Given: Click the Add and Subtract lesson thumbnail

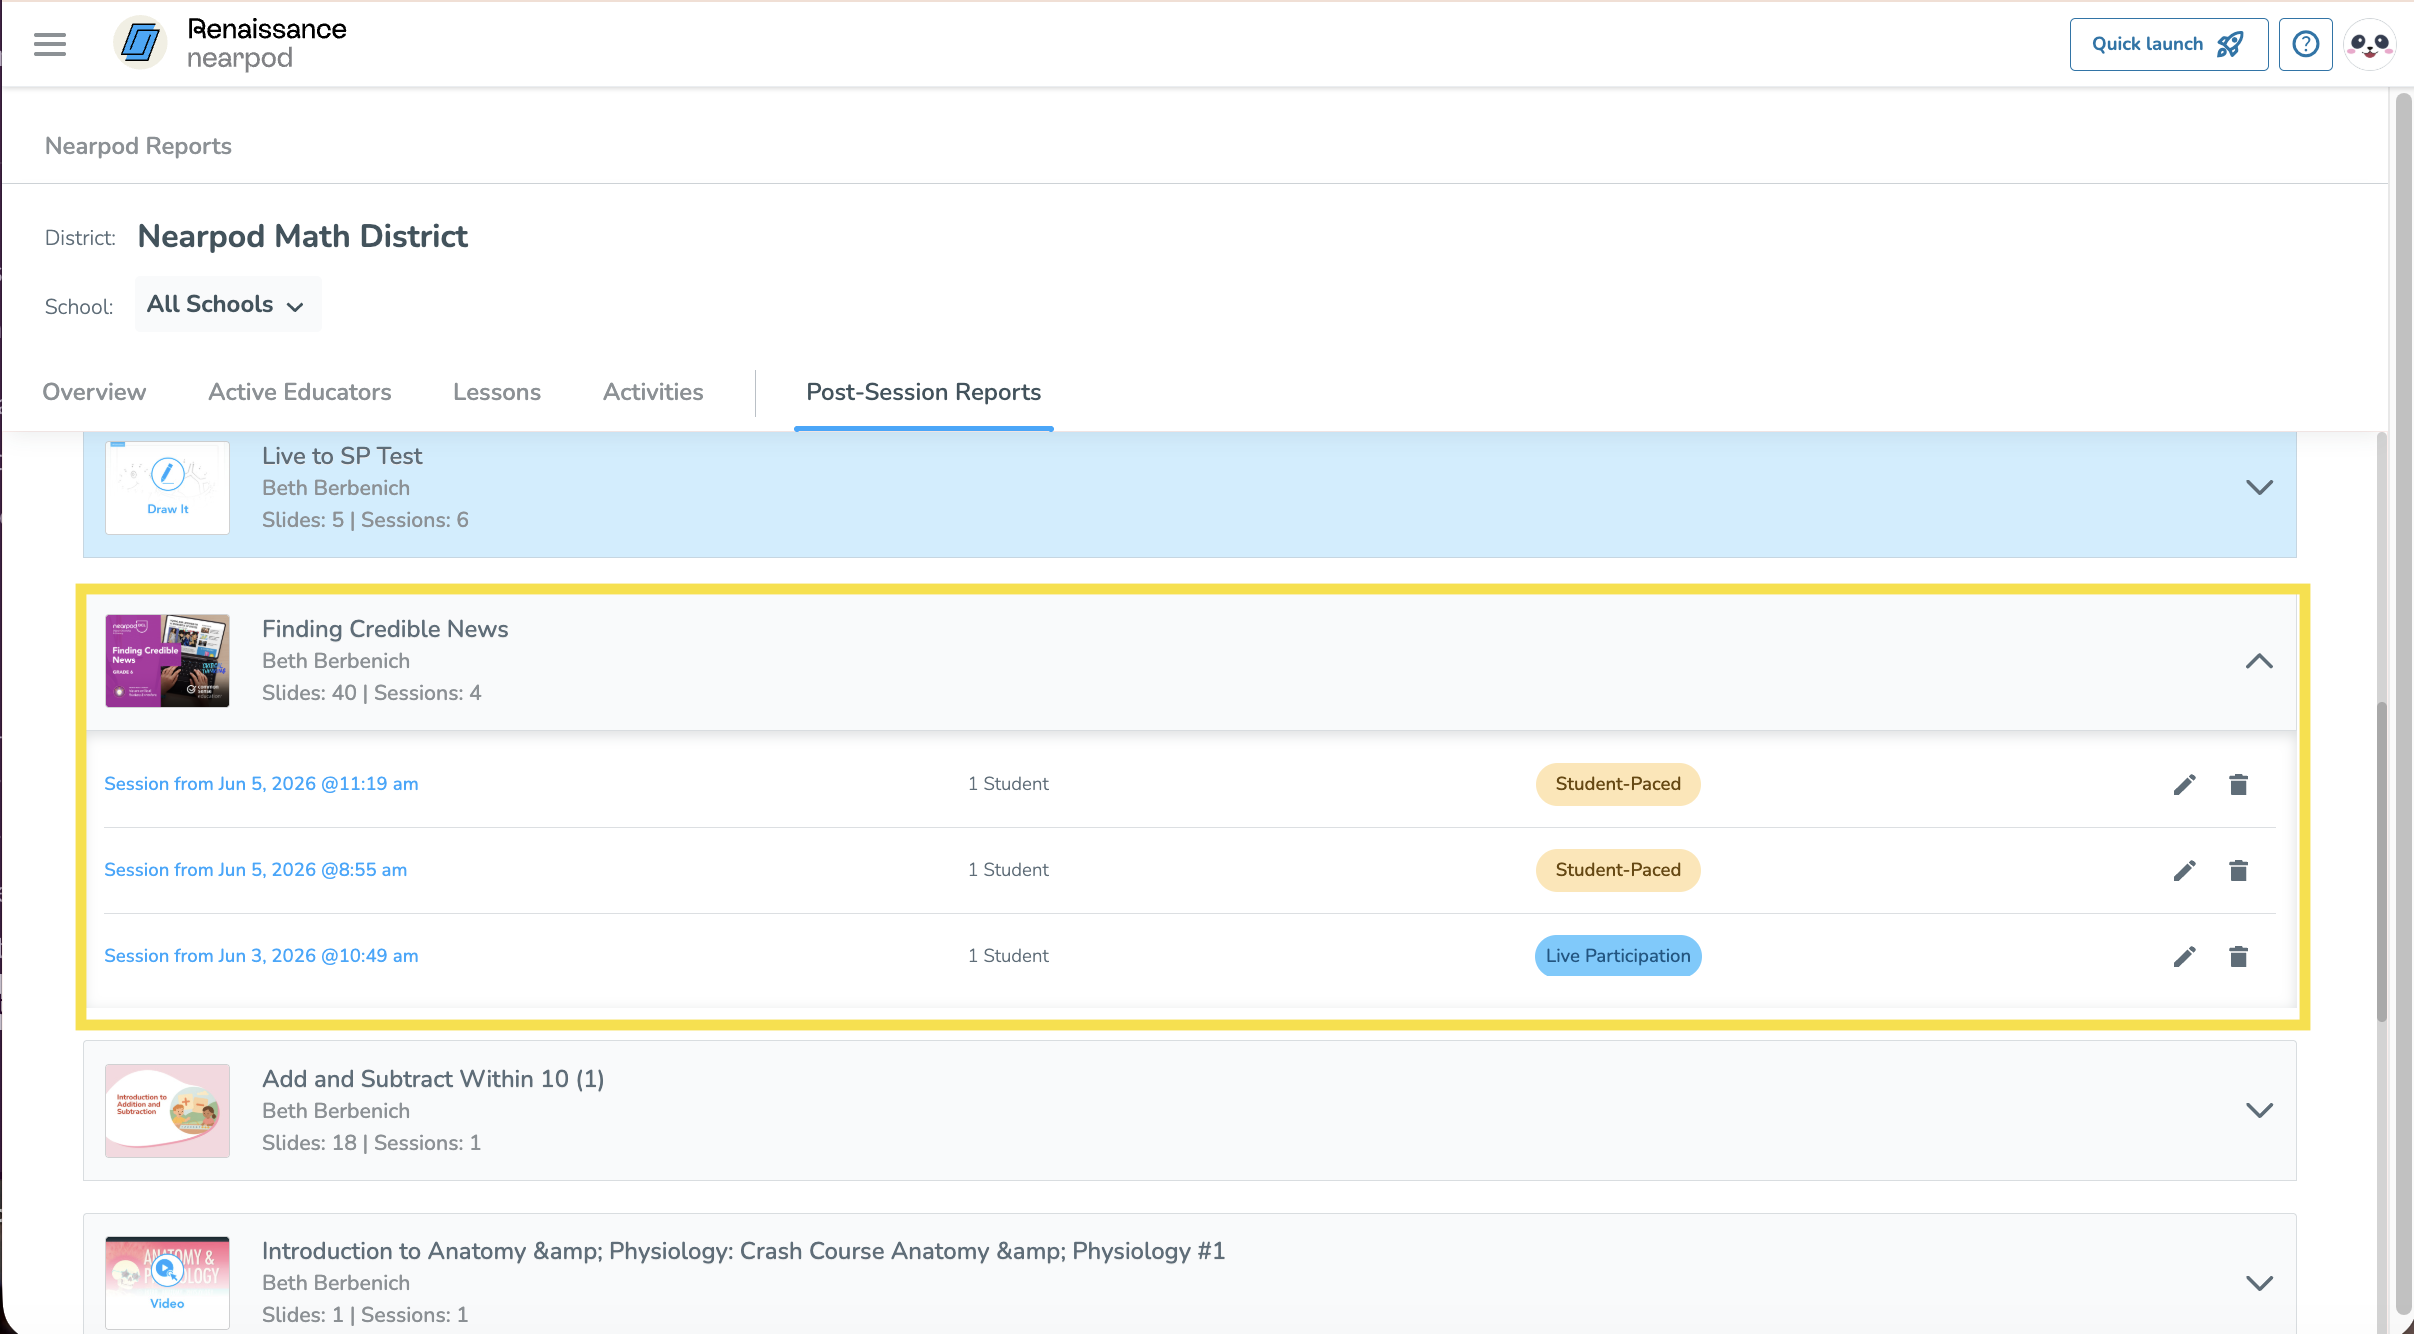Looking at the screenshot, I should (168, 1111).
